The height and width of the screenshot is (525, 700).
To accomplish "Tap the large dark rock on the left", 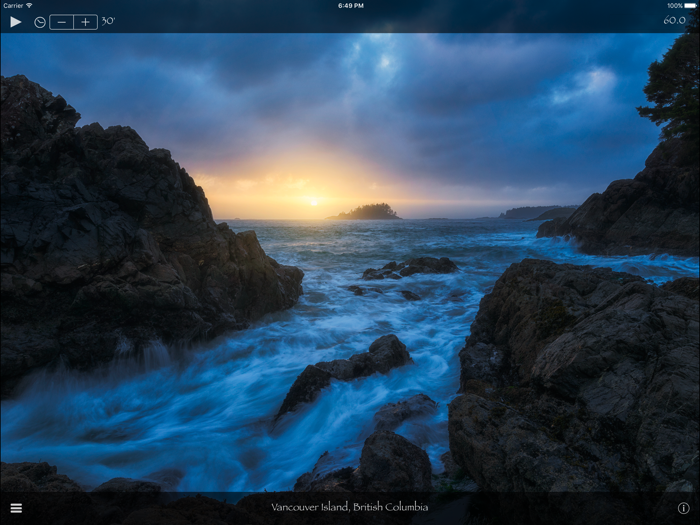I will pyautogui.click(x=110, y=240).
